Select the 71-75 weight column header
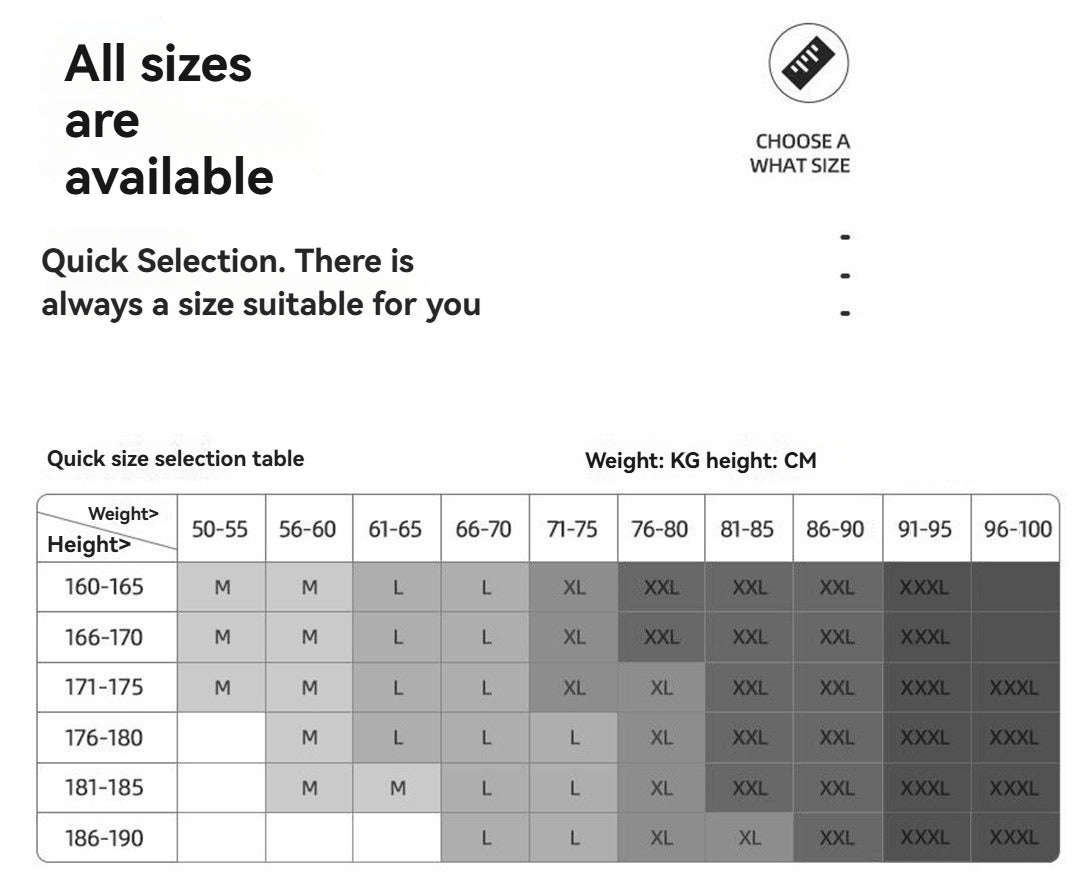1091x880 pixels. 573,529
